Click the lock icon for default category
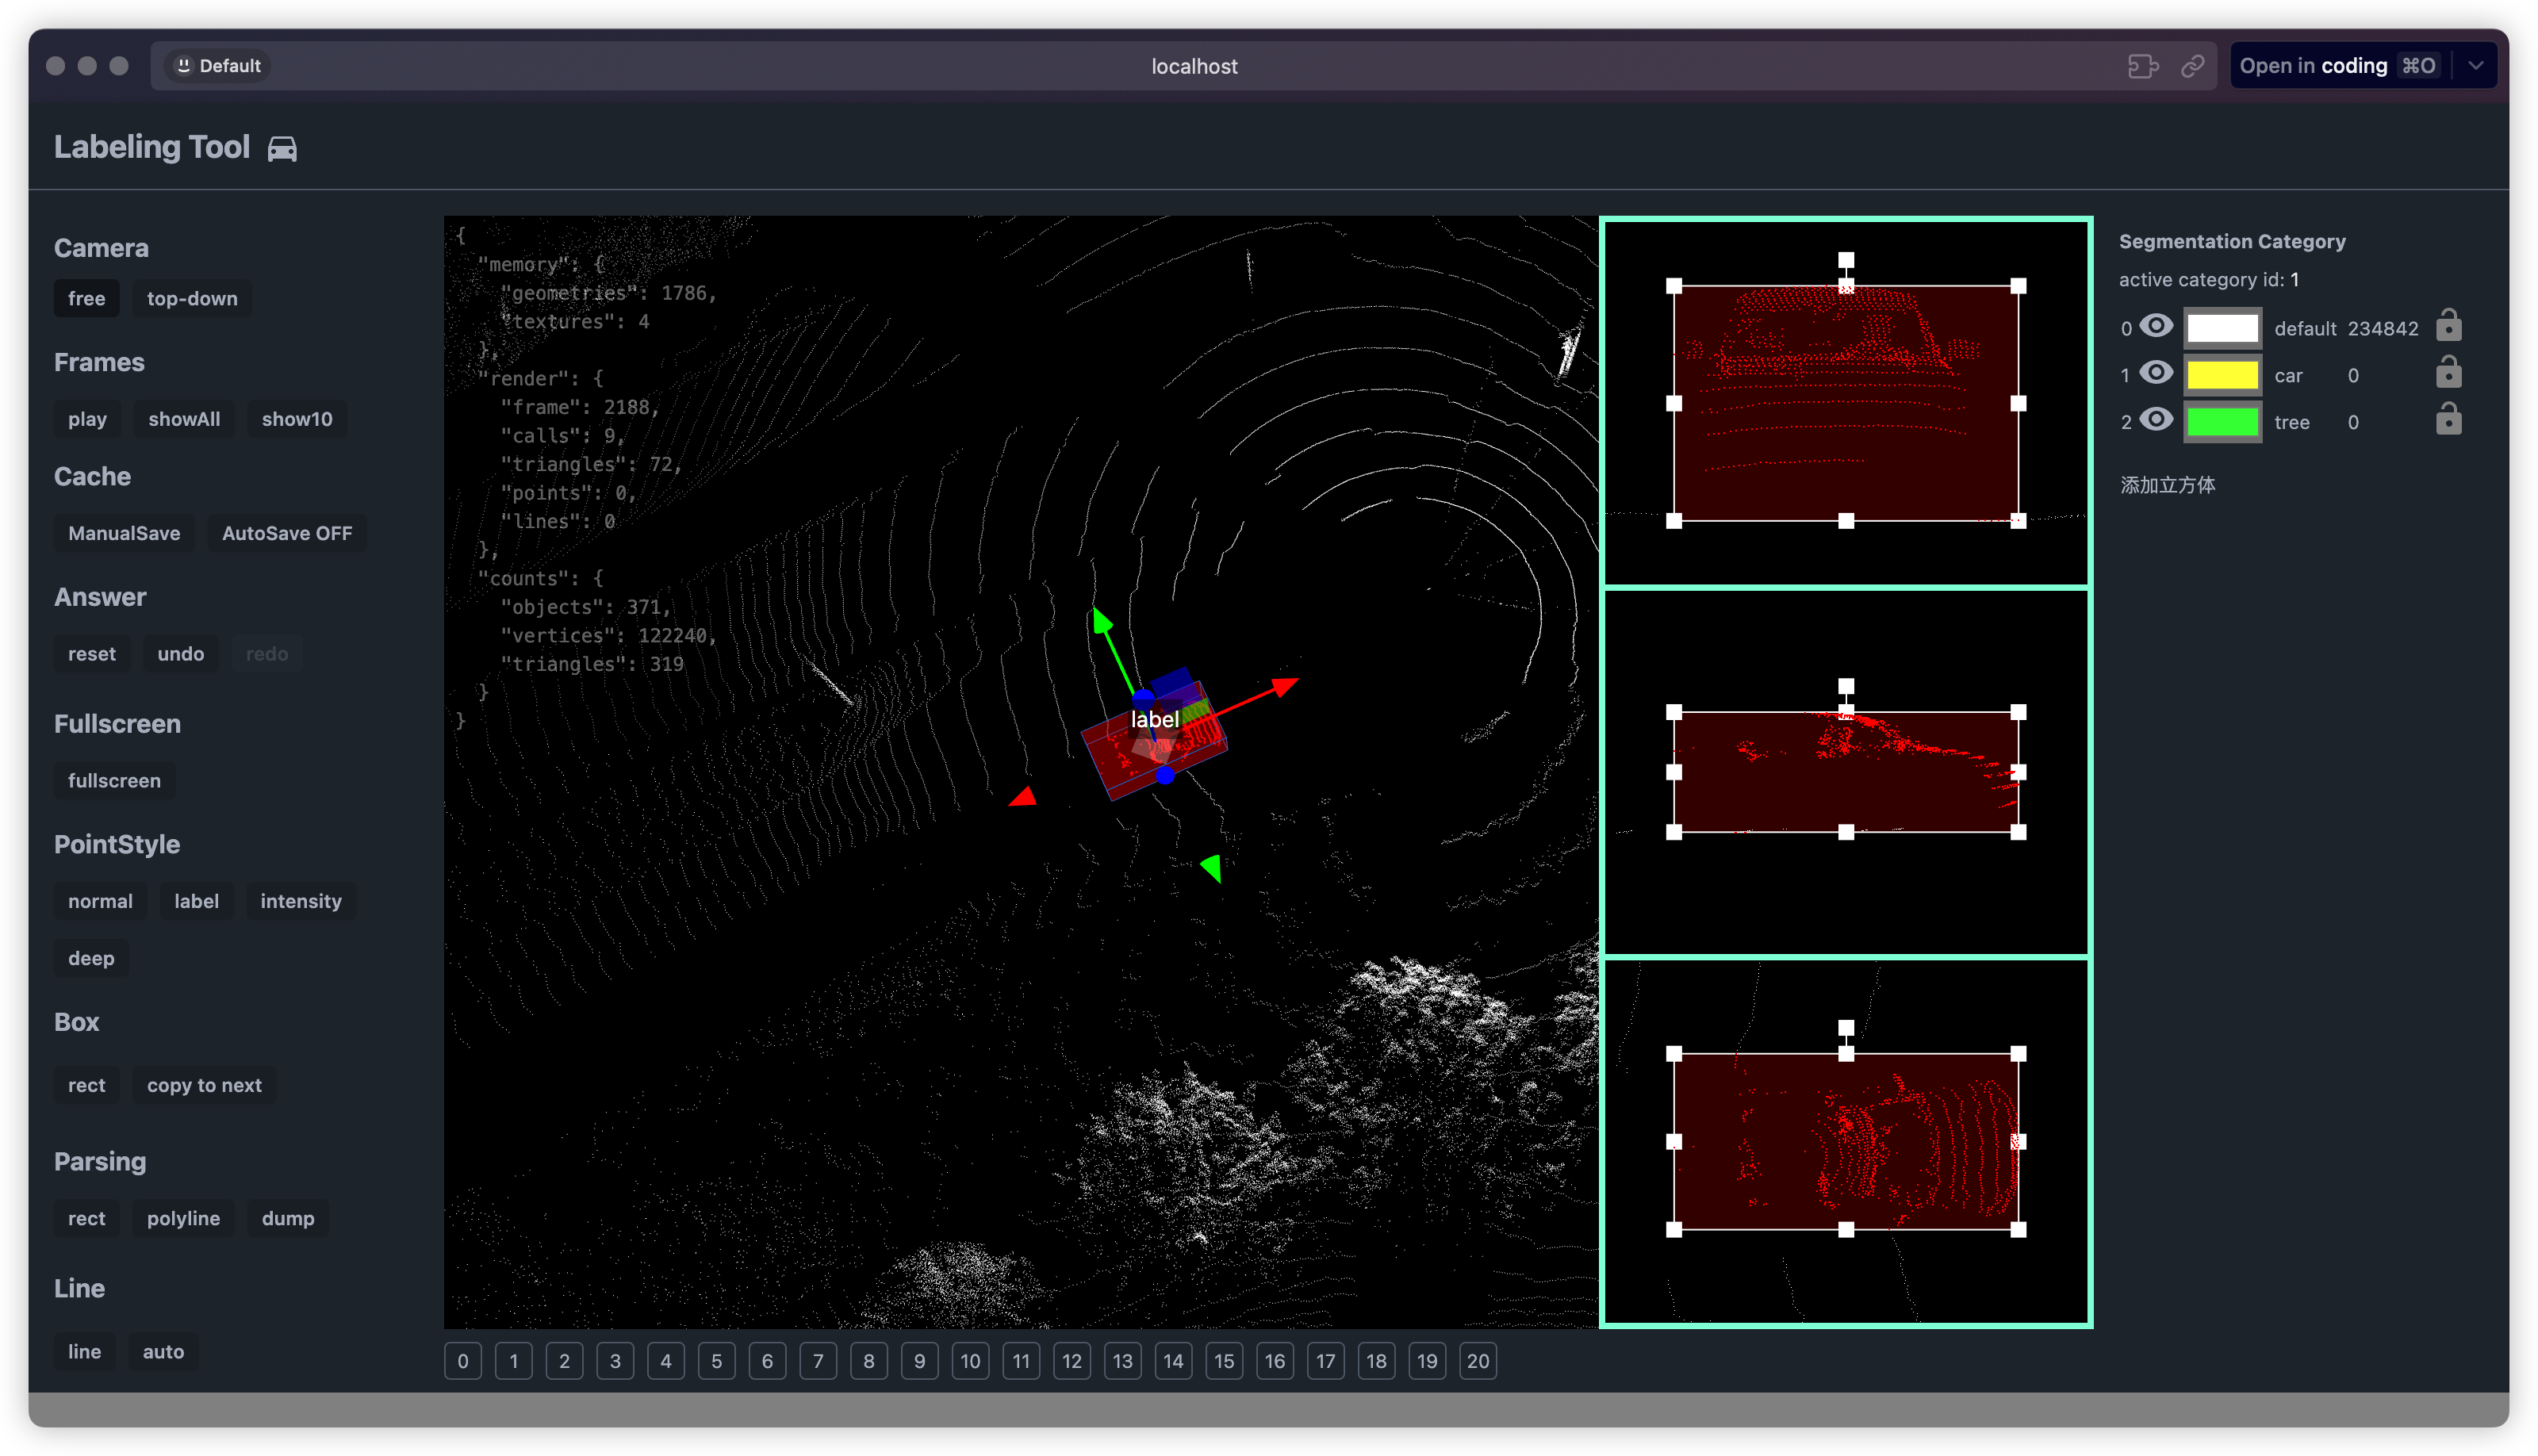This screenshot has width=2538, height=1456. pos(2448,326)
